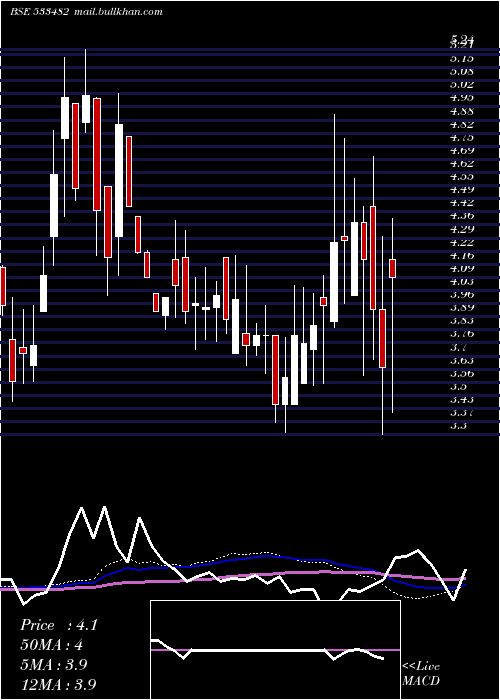500x700 pixels.
Task: Click the 3.83 price axis label
Action: [x=462, y=321]
